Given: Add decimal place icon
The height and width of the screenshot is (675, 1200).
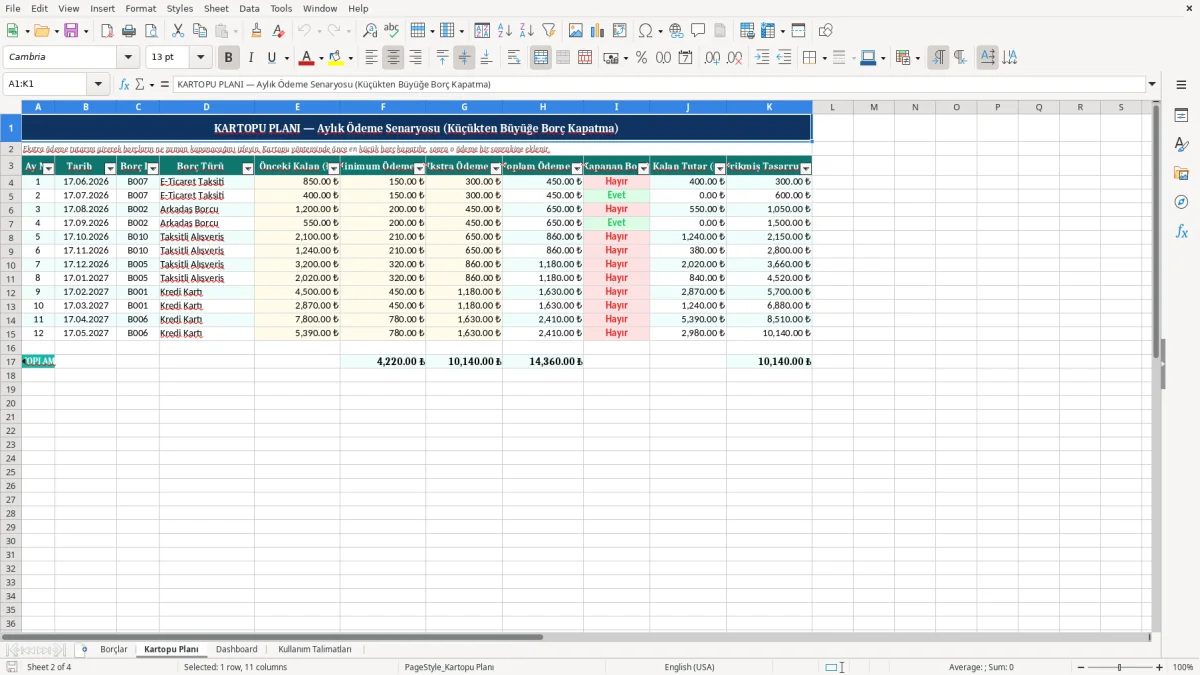Looking at the screenshot, I should (x=713, y=58).
